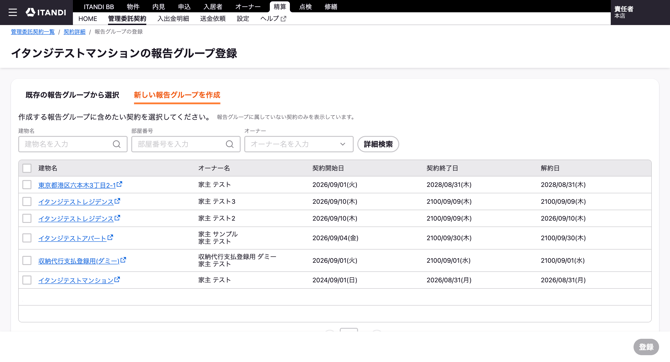Image resolution: width=670 pixels, height=362 pixels.
Task: Open the 契約詳細 breadcrumb link
Action: click(x=74, y=32)
